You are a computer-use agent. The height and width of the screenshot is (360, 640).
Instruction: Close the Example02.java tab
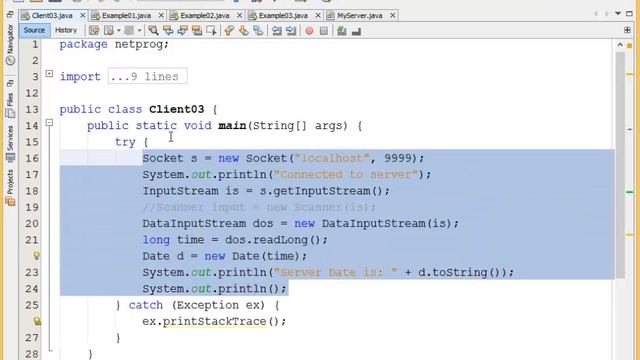point(240,16)
